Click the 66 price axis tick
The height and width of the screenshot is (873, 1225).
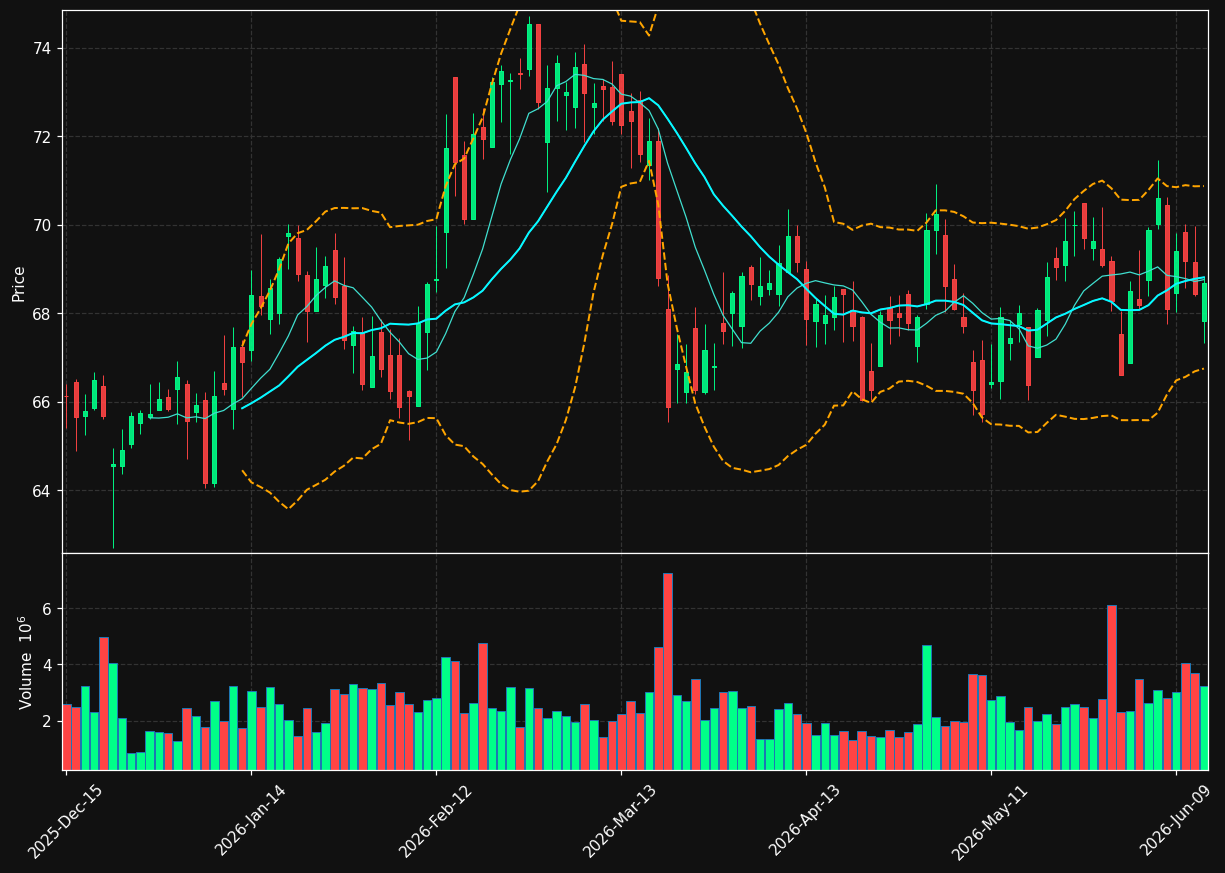pyautogui.click(x=44, y=403)
